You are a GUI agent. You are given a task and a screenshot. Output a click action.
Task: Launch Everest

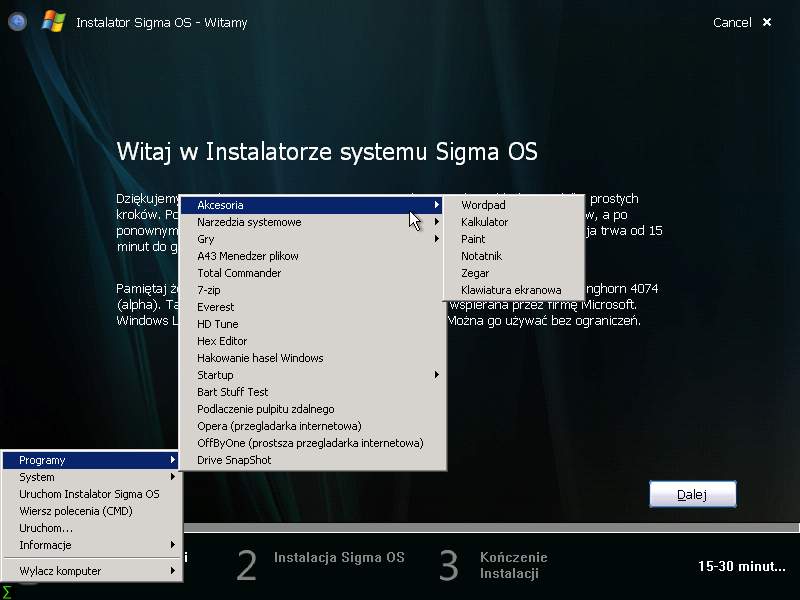pos(312,307)
